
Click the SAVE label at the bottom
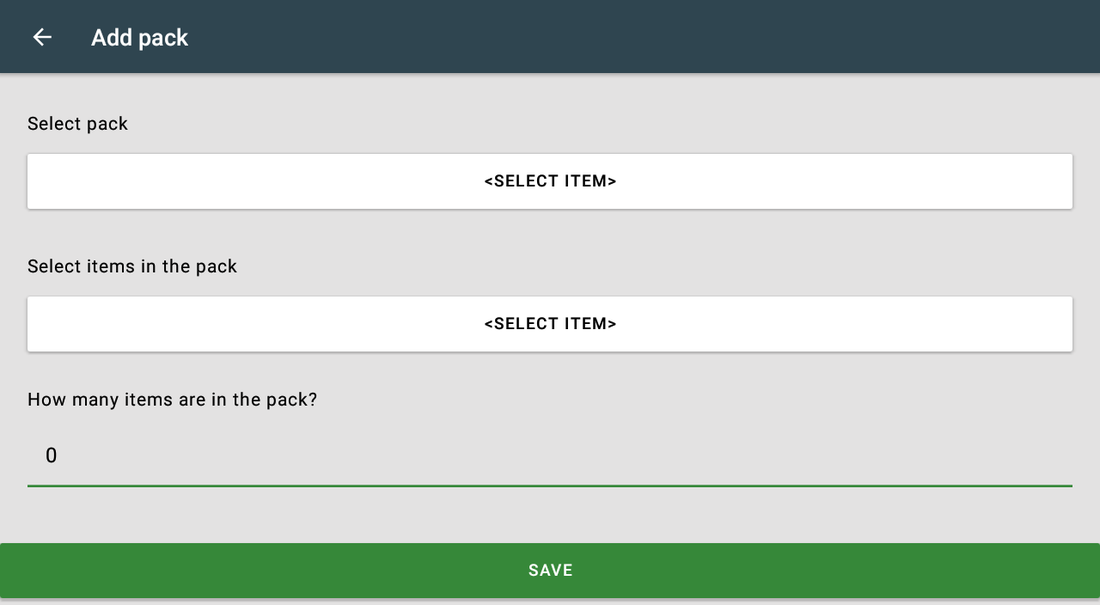click(550, 570)
